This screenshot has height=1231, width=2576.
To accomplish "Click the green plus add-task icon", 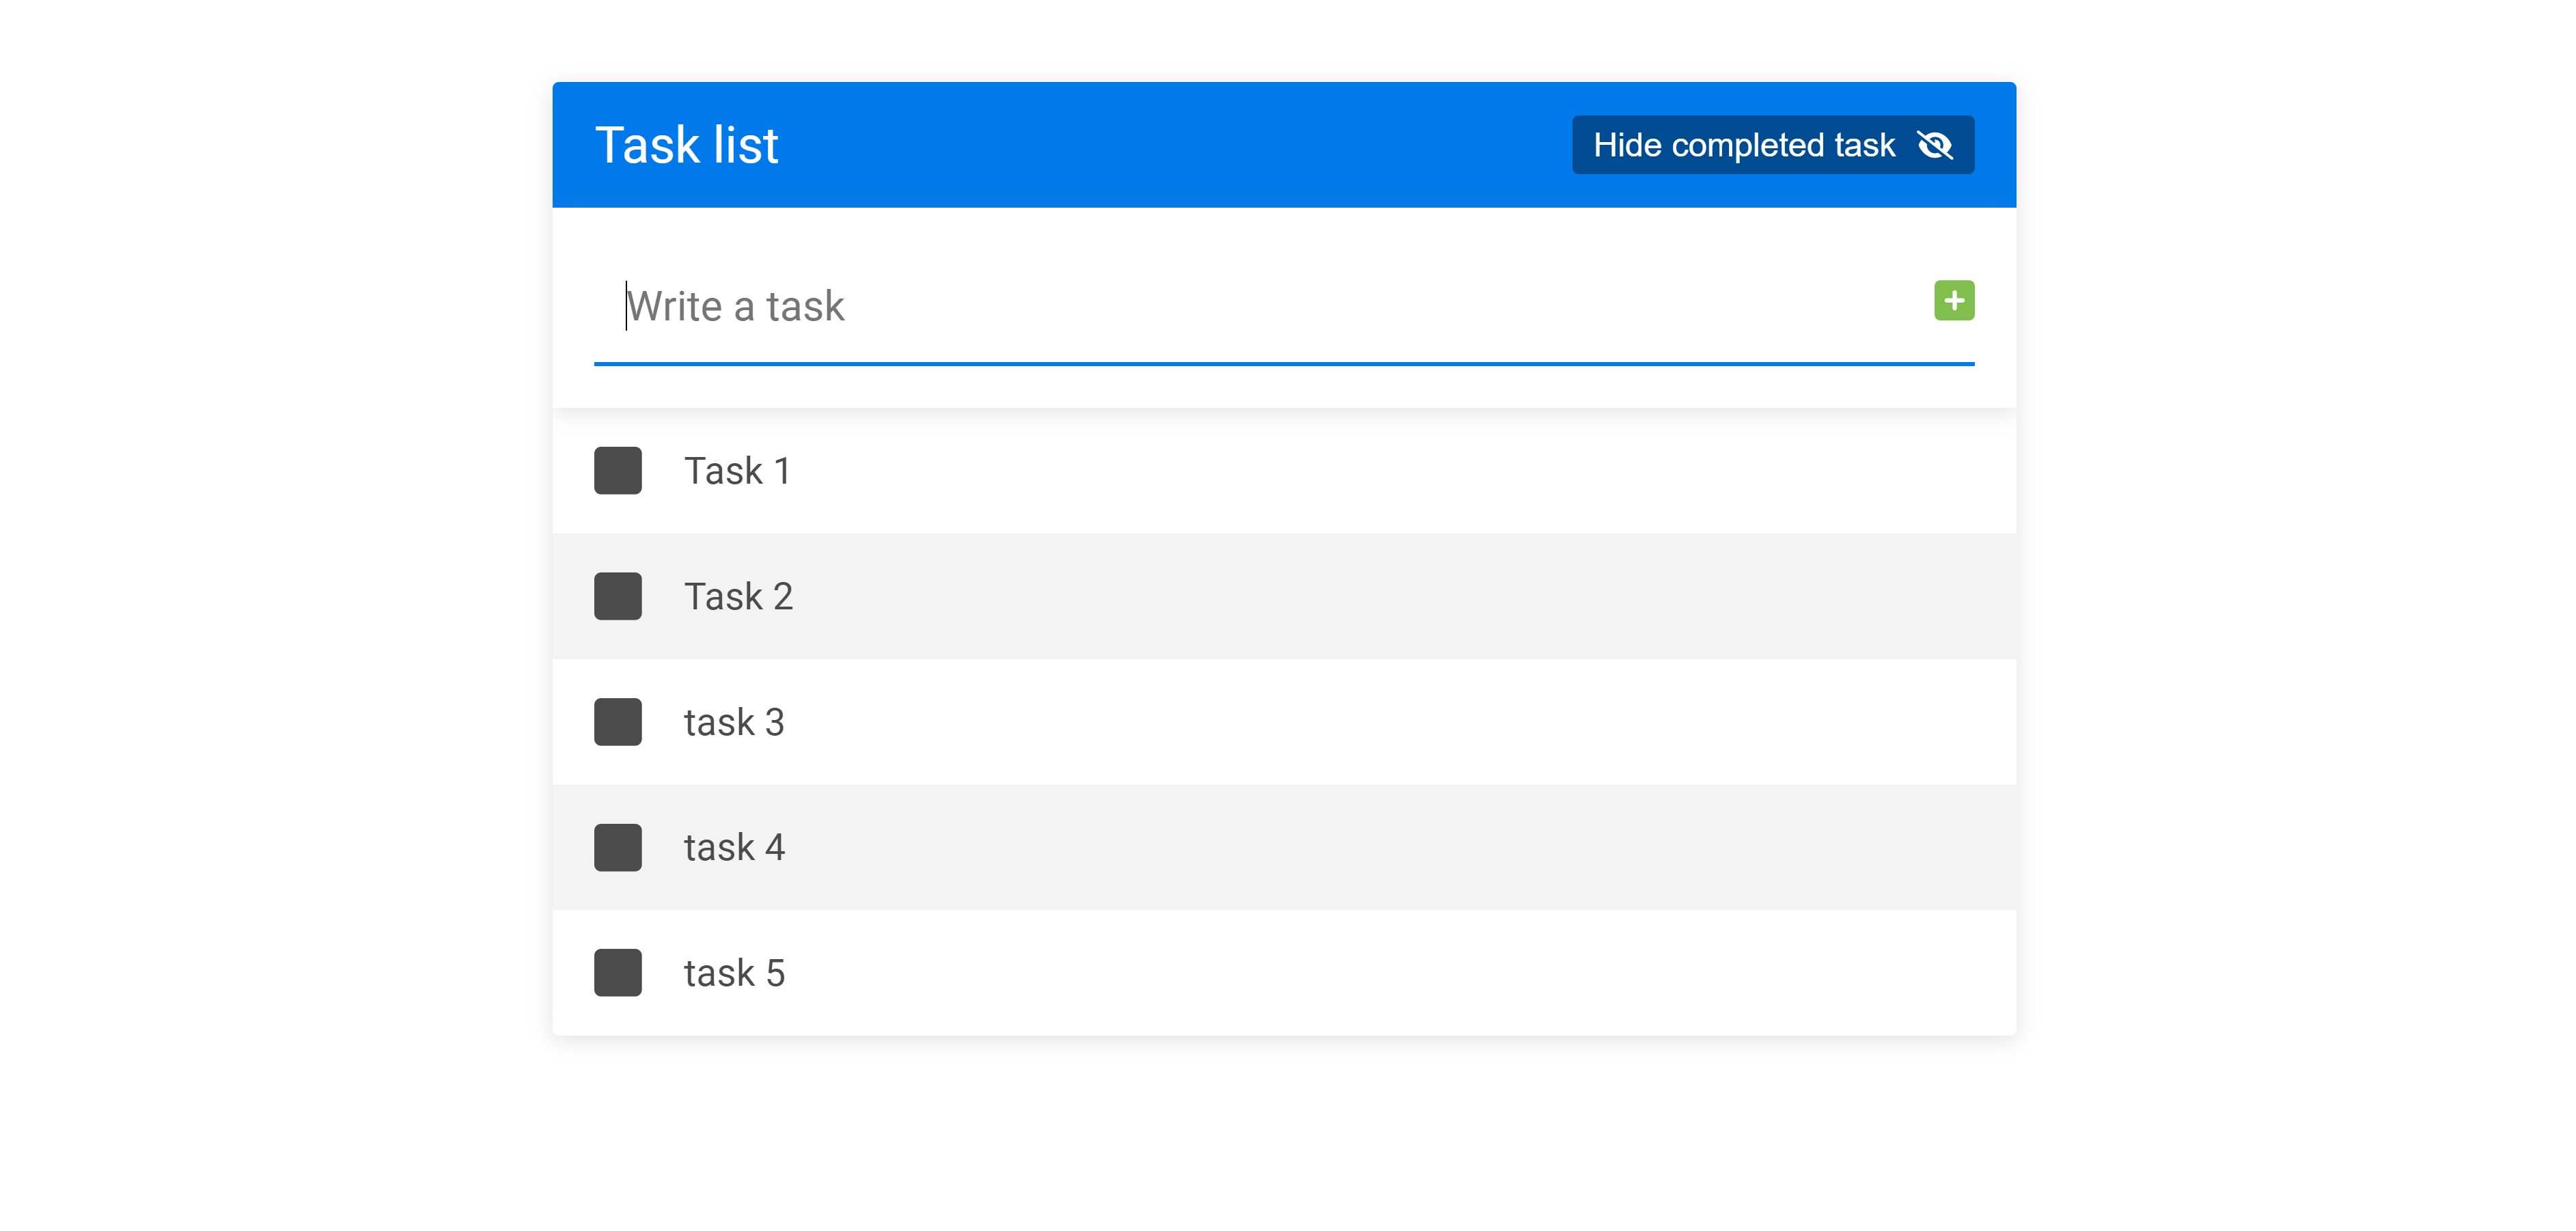I will click(x=1953, y=300).
